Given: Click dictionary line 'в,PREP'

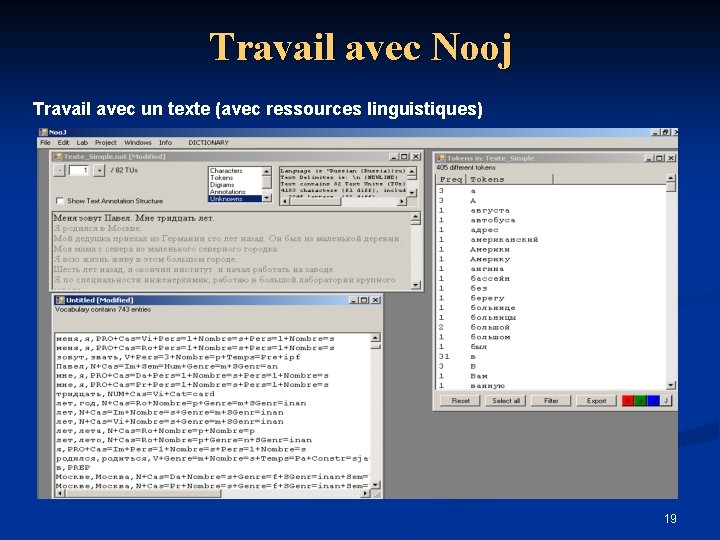Looking at the screenshot, I should click(73, 467).
